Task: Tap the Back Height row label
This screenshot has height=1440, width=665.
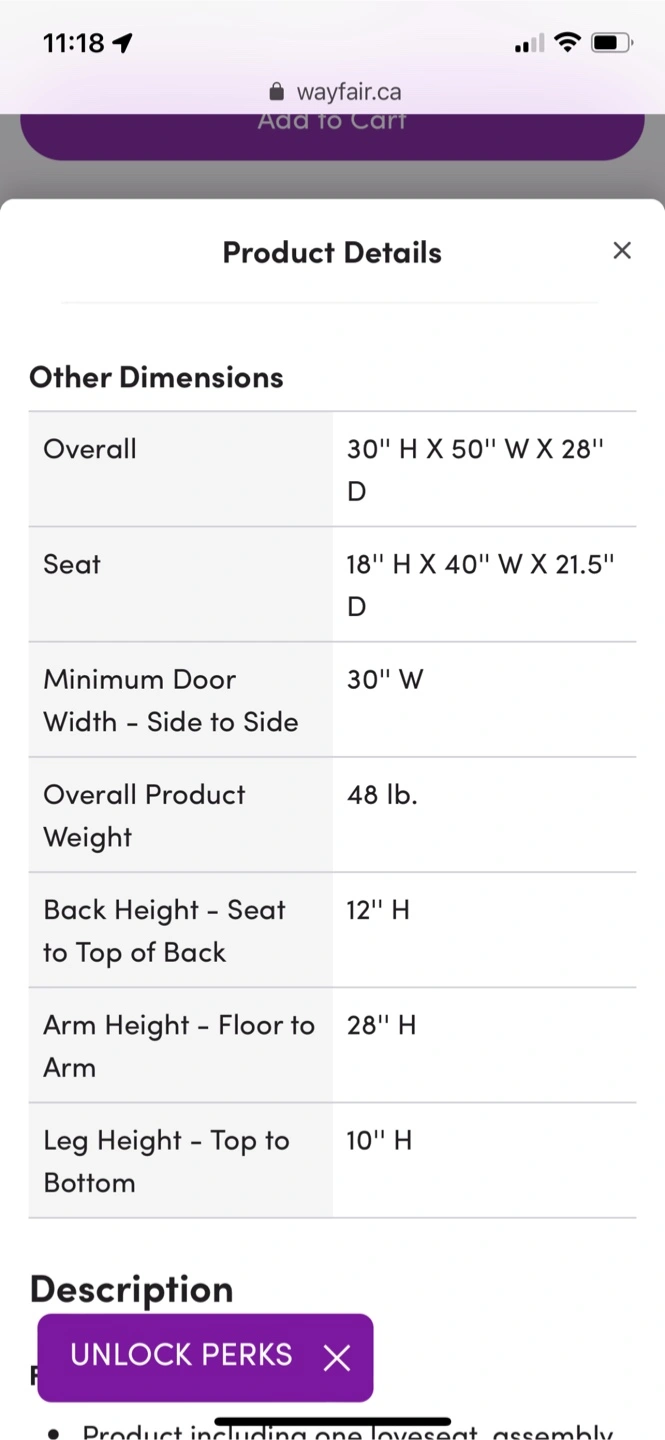Action: tap(180, 930)
